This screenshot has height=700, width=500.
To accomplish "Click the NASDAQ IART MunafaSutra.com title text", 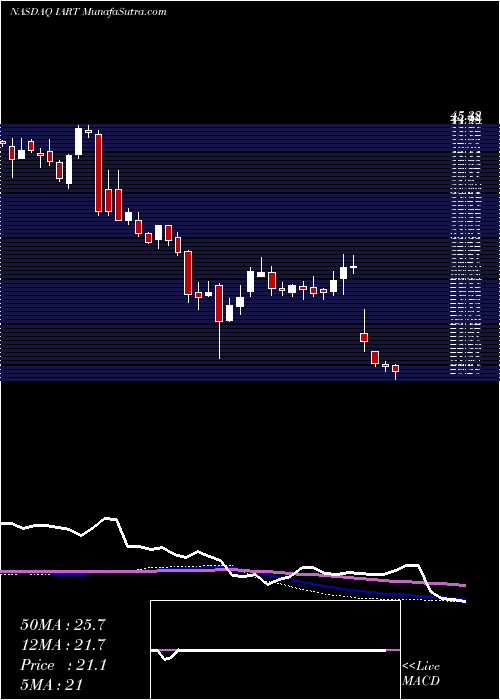I will 88,12.
